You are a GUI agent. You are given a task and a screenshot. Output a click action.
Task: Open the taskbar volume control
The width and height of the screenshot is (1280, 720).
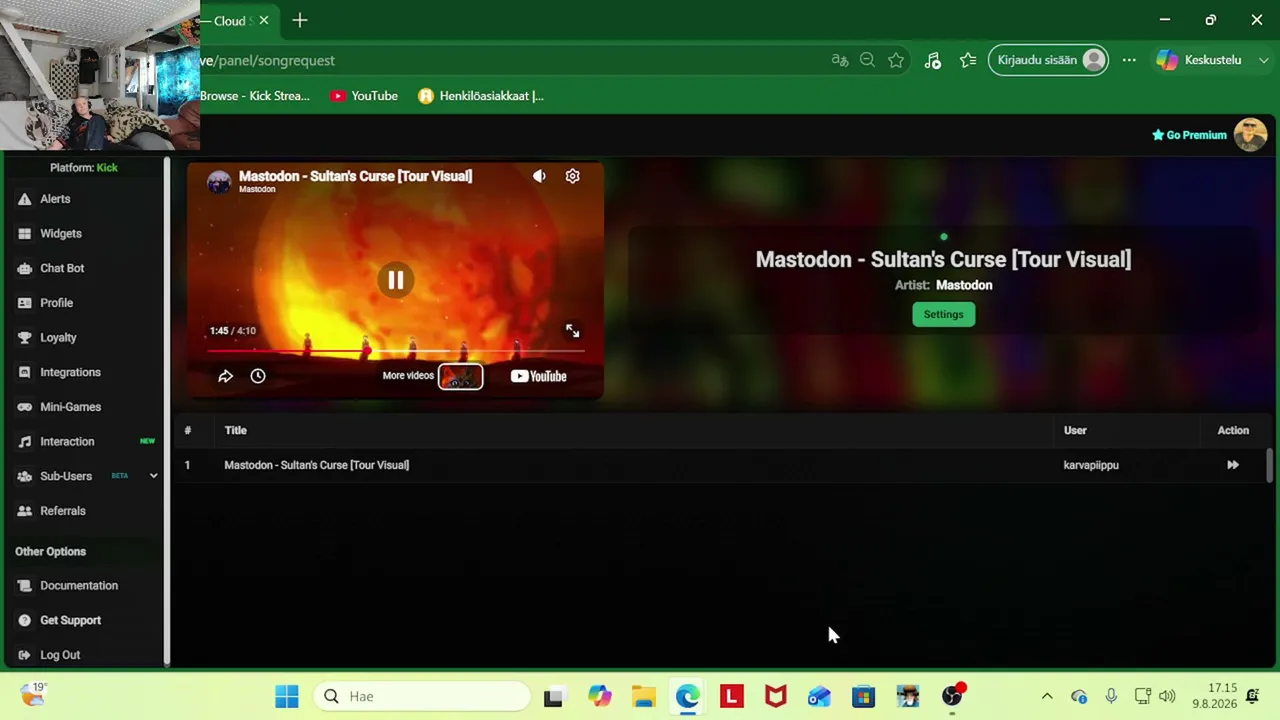click(1167, 696)
